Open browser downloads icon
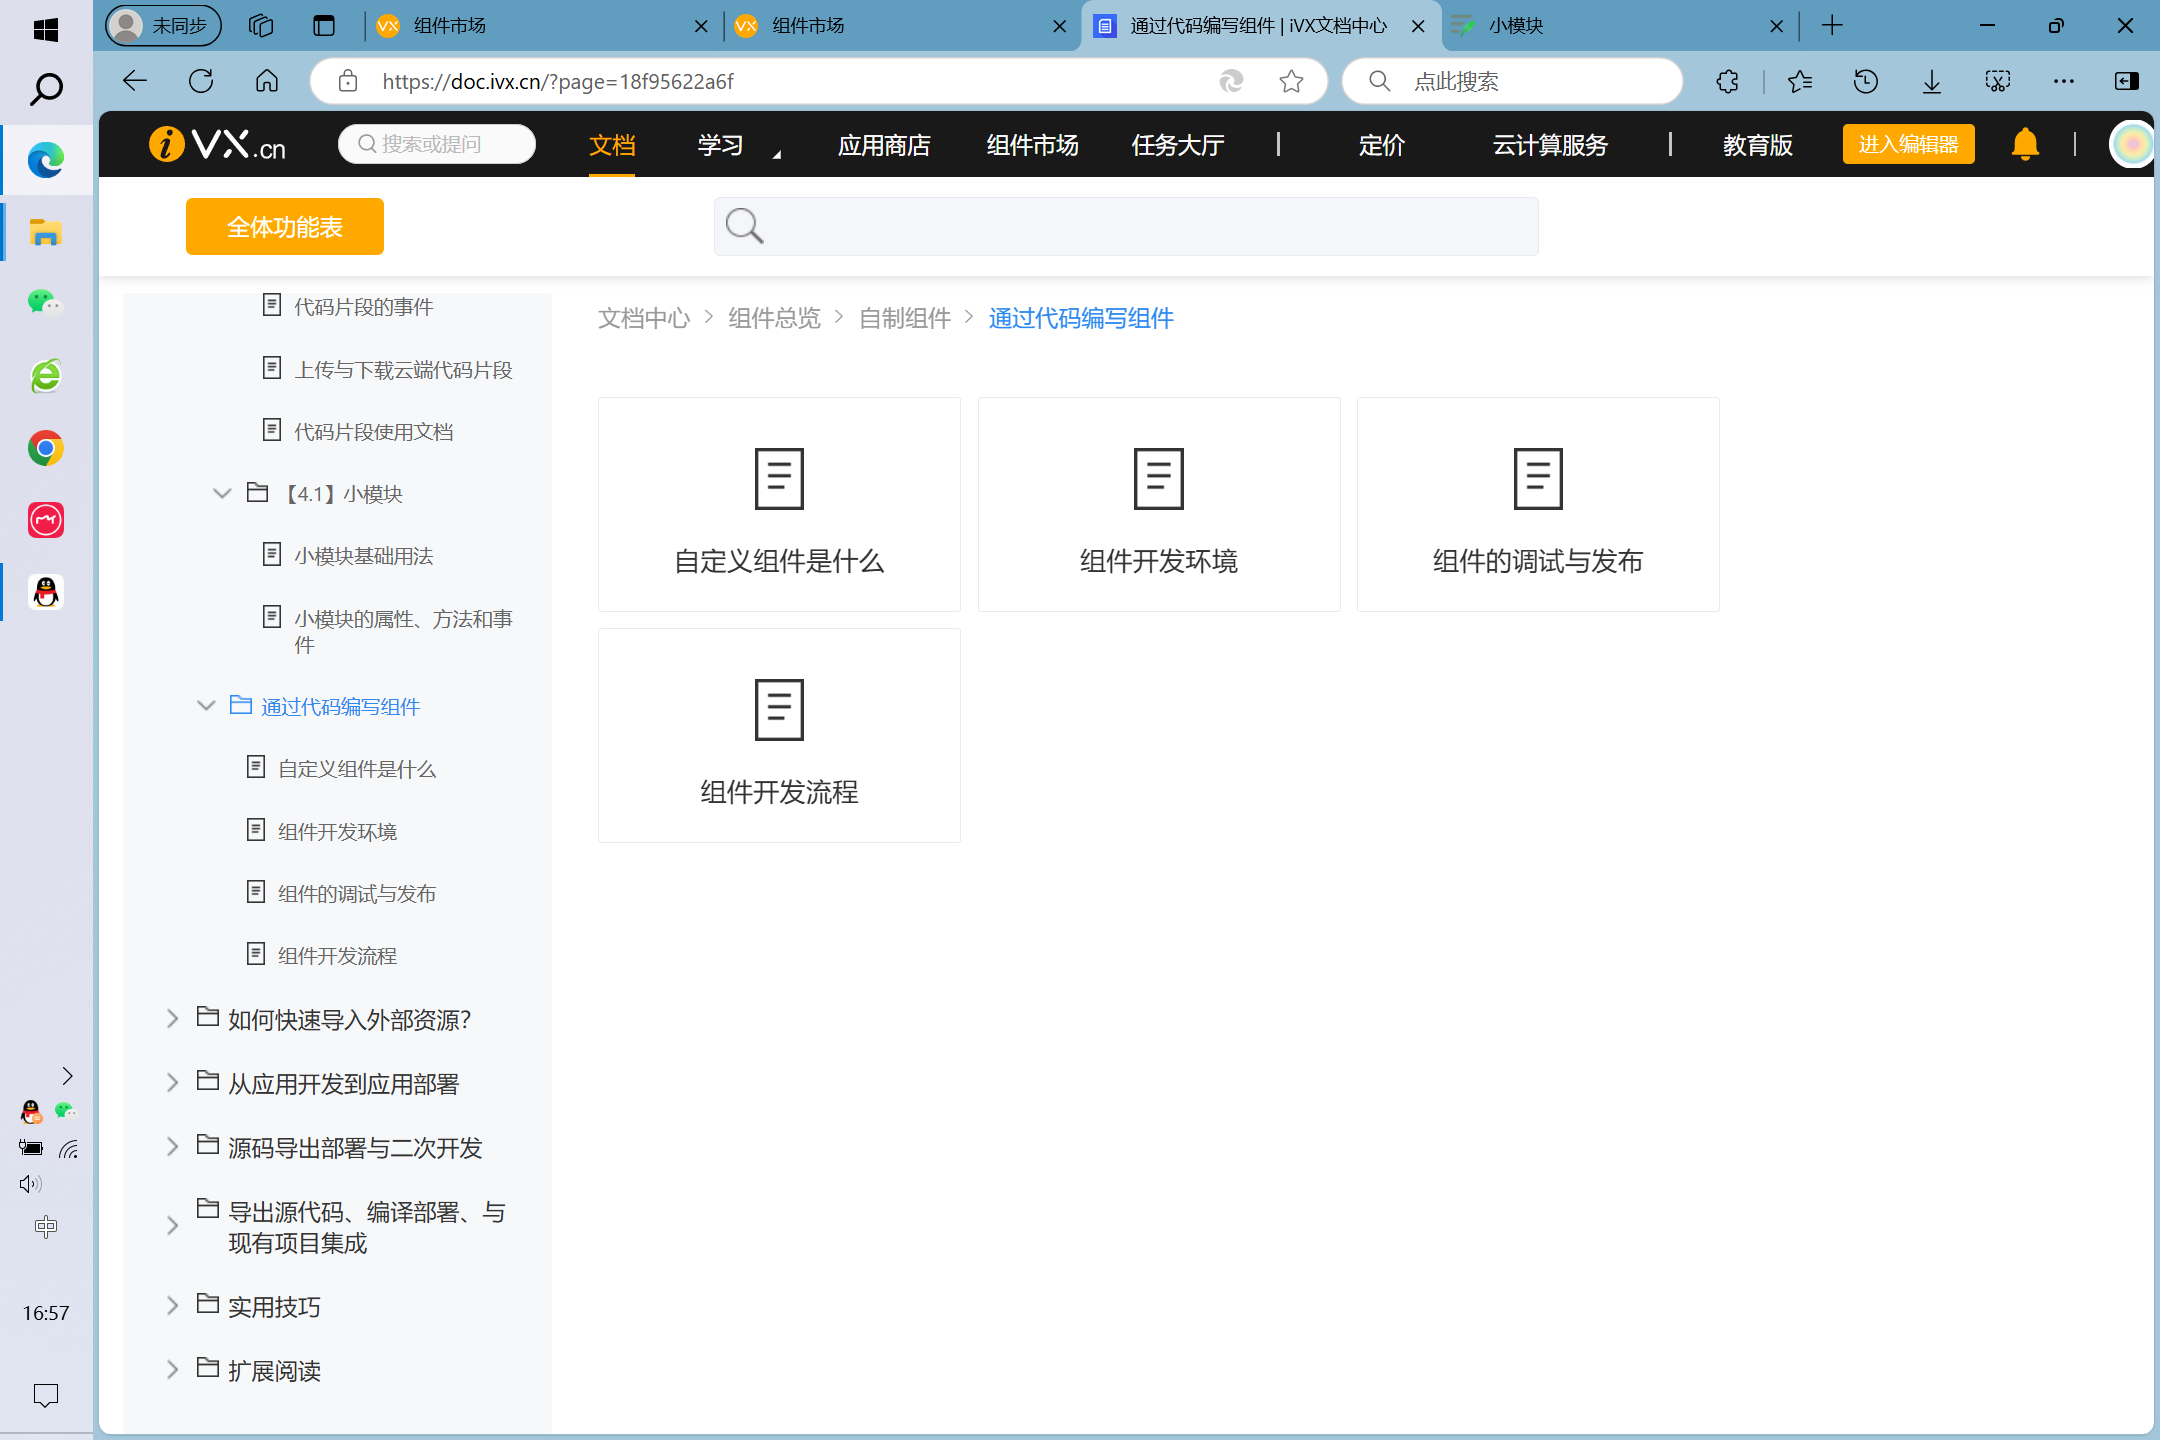 1932,81
